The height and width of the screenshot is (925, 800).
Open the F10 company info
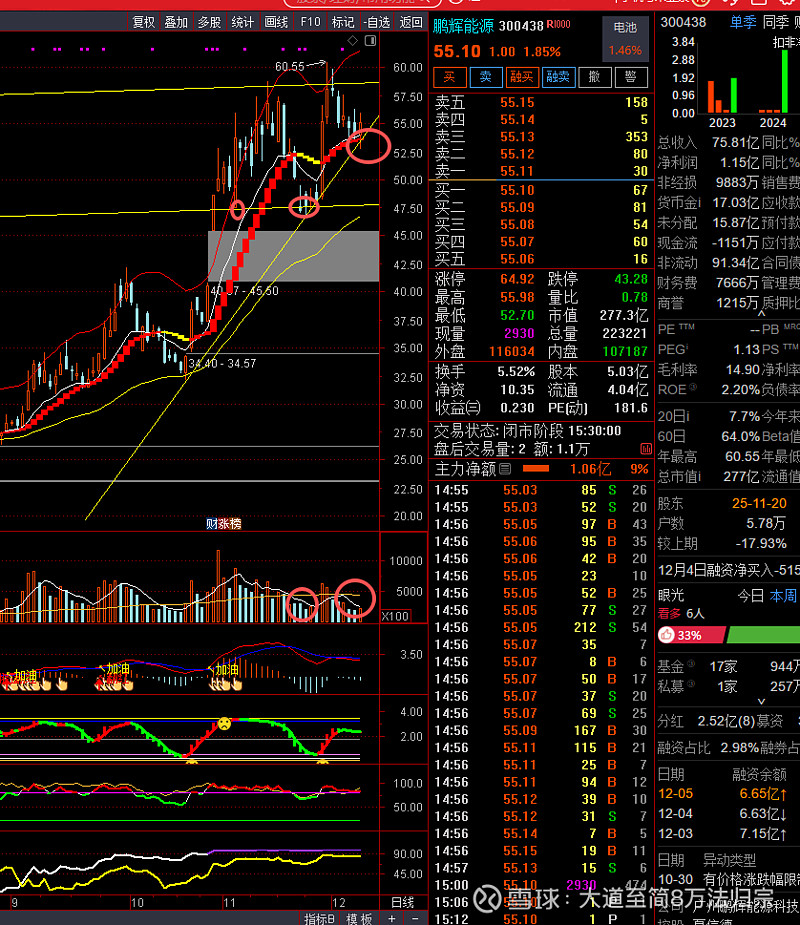[310, 22]
